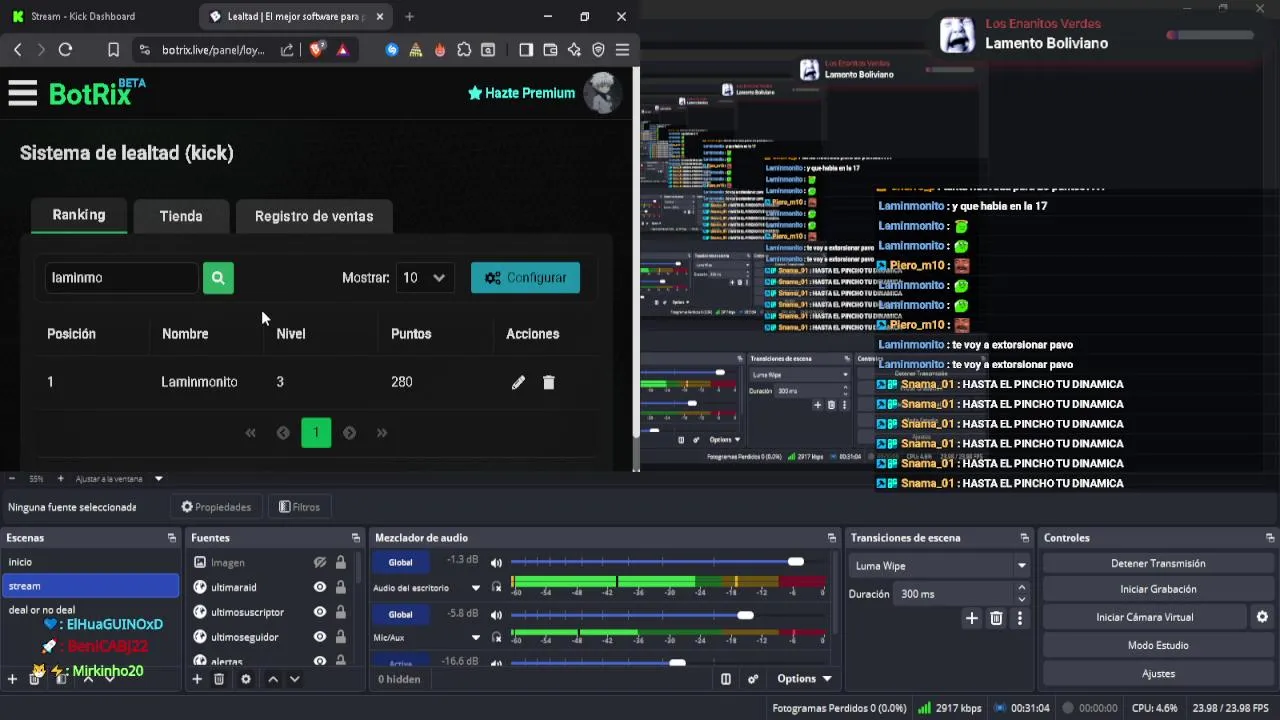The height and width of the screenshot is (720, 1280).
Task: Add a new source in Fuentes
Action: point(197,679)
